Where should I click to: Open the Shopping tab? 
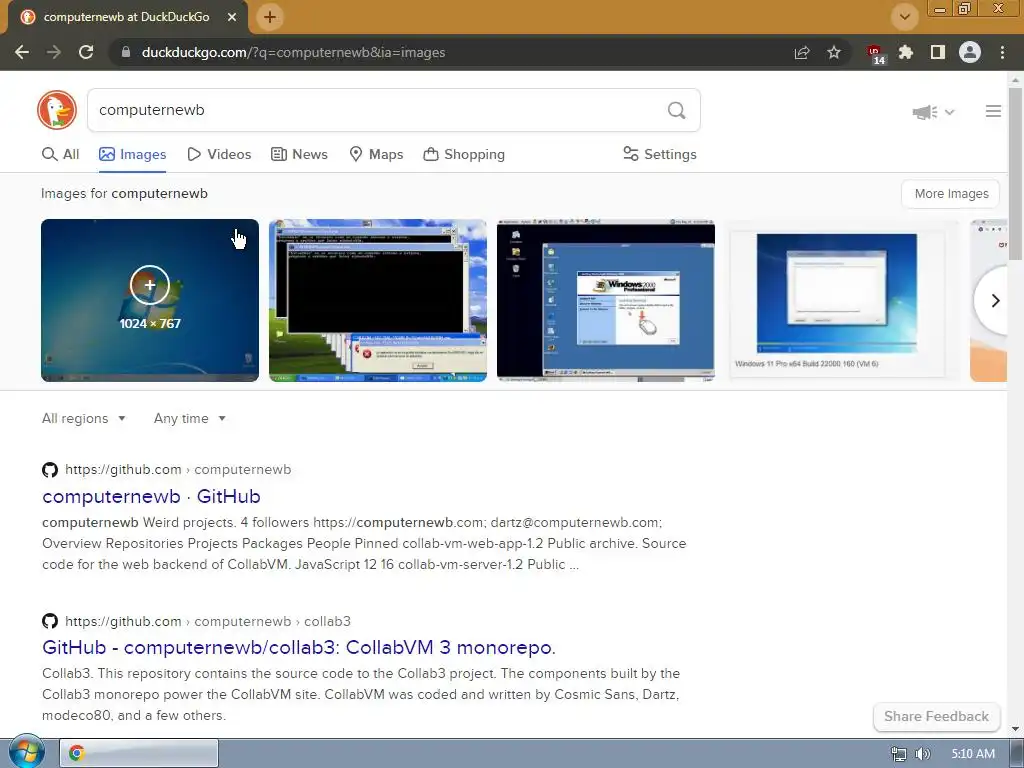tap(464, 154)
